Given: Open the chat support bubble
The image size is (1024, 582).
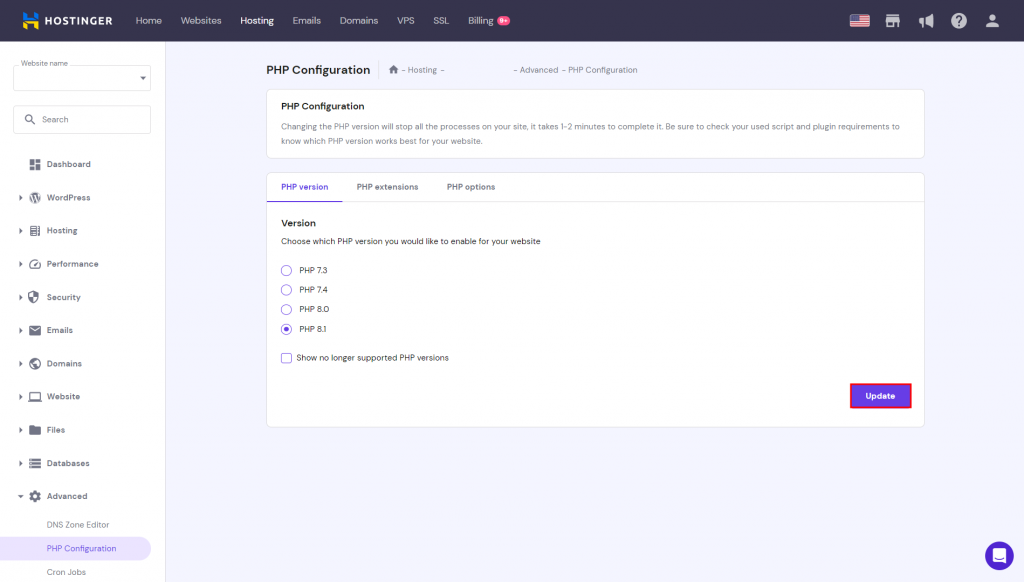Looking at the screenshot, I should pos(998,556).
